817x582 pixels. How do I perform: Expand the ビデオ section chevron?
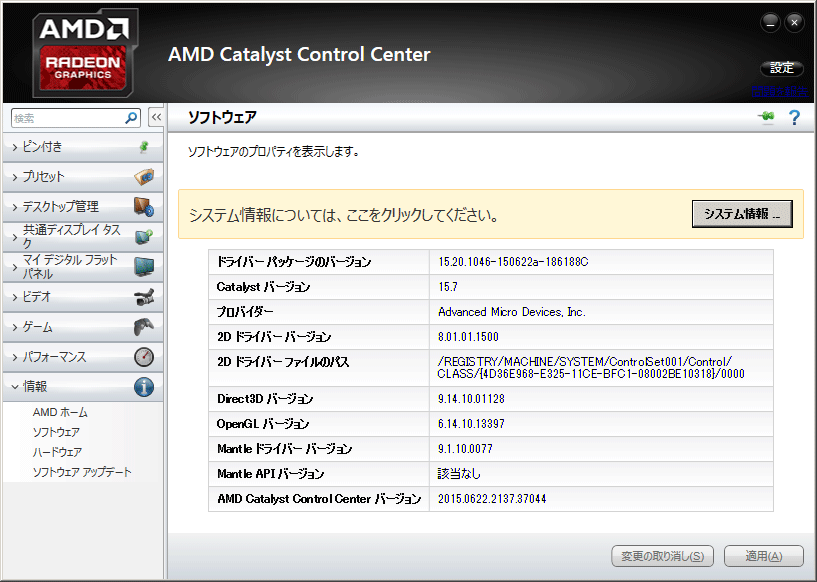(15, 297)
